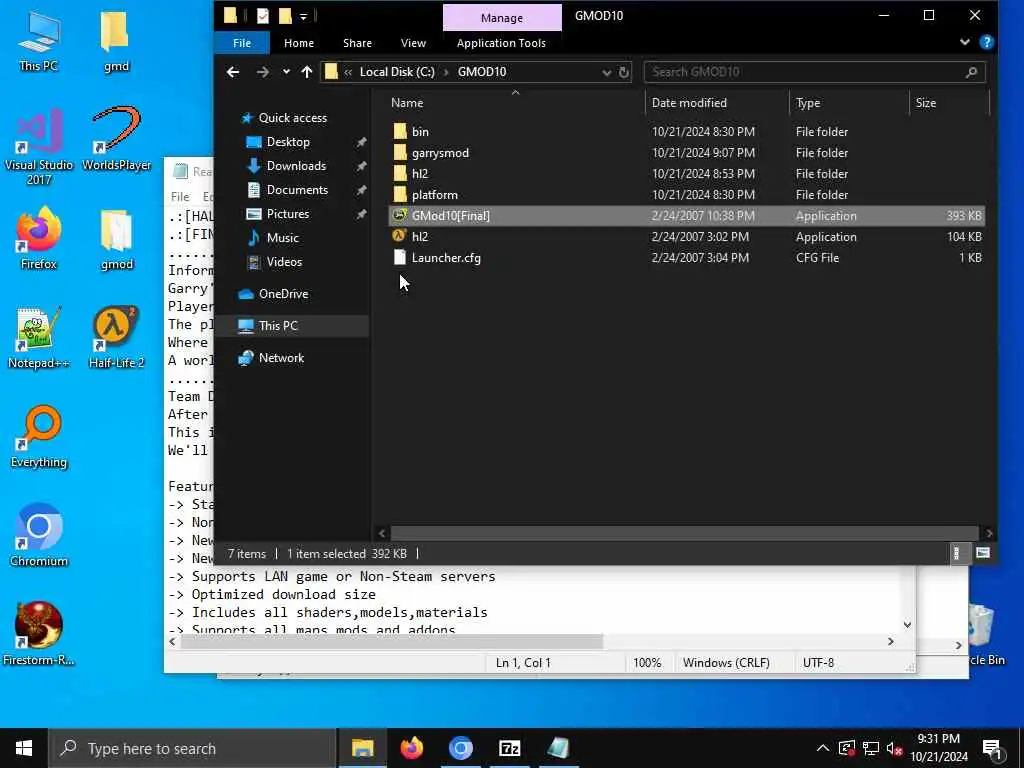Screen dimensions: 1024x768
Task: Open Pictures in navigation pane
Action: coord(287,214)
